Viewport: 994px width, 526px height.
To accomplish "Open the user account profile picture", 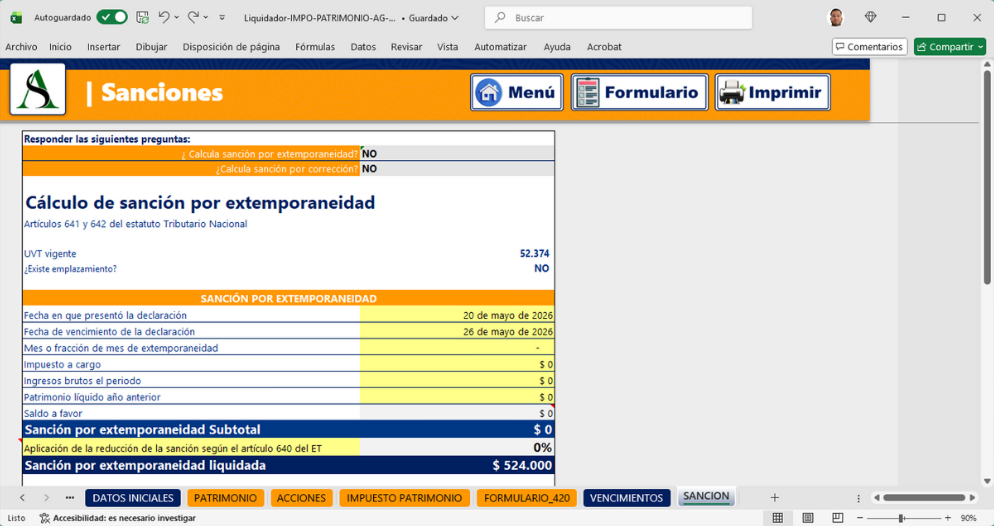I will [836, 18].
